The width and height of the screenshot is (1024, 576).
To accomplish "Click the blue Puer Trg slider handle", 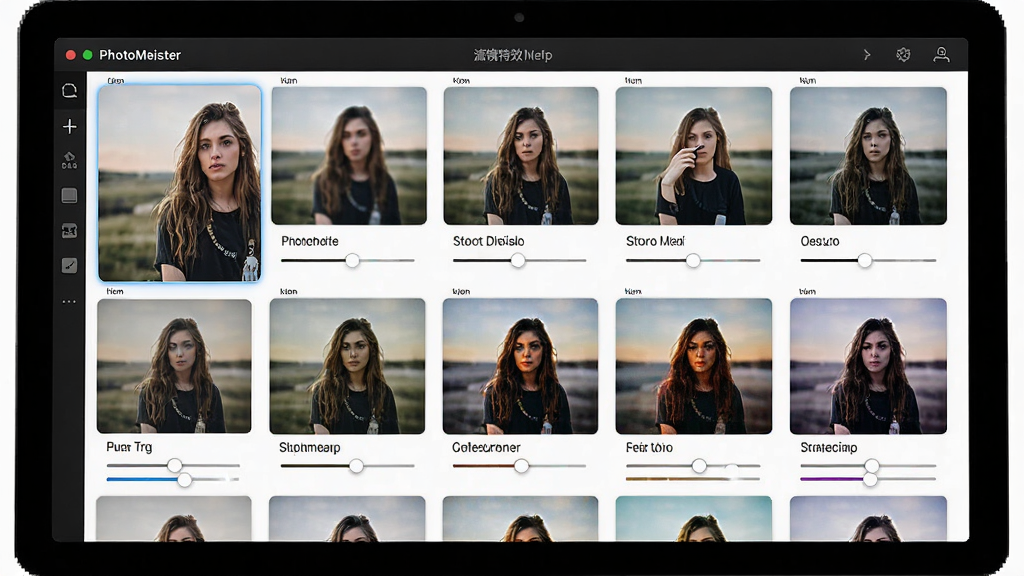I will 185,480.
